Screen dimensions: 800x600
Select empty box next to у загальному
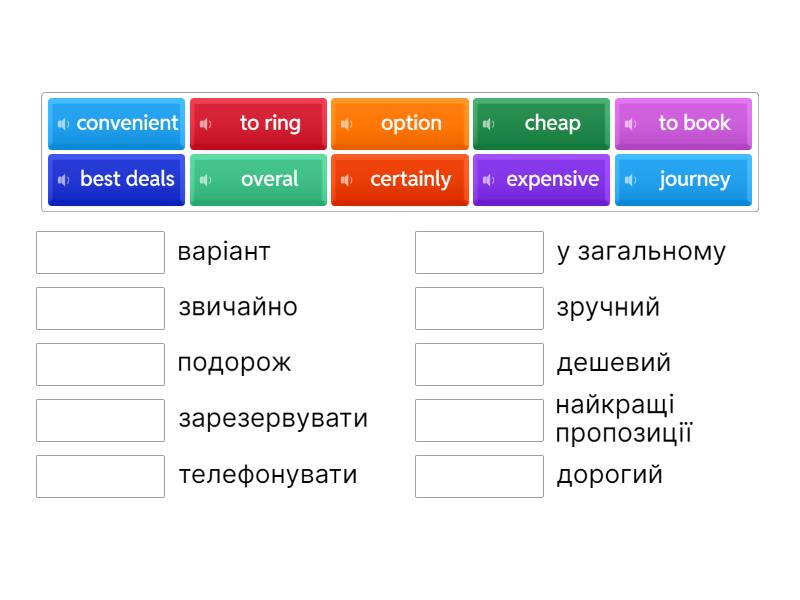(x=479, y=252)
